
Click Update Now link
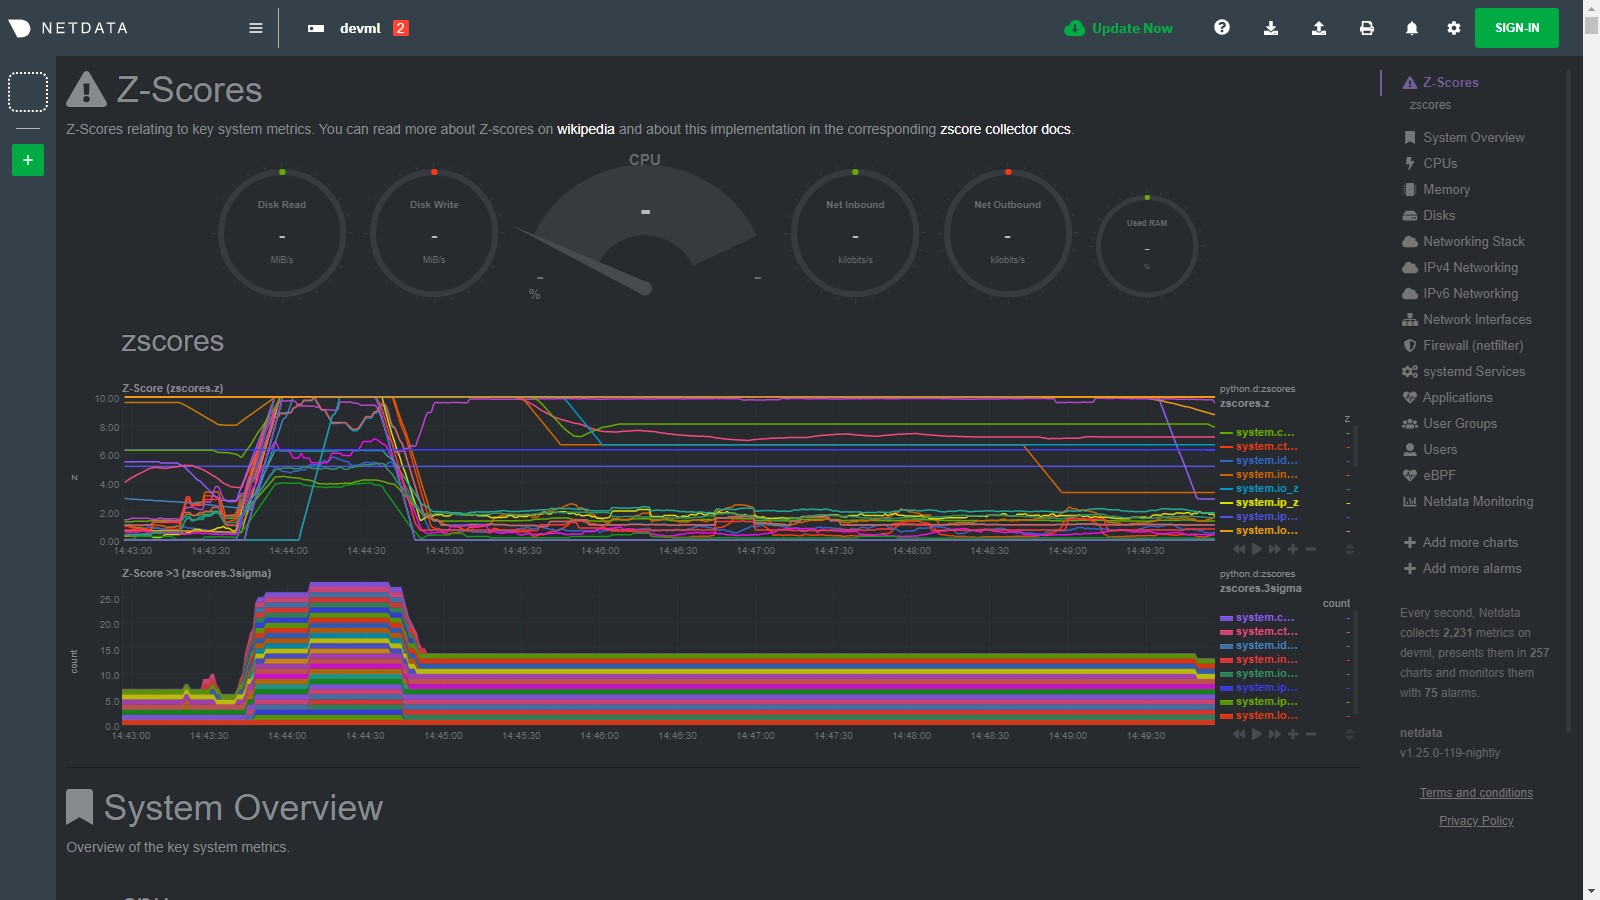coord(1132,28)
